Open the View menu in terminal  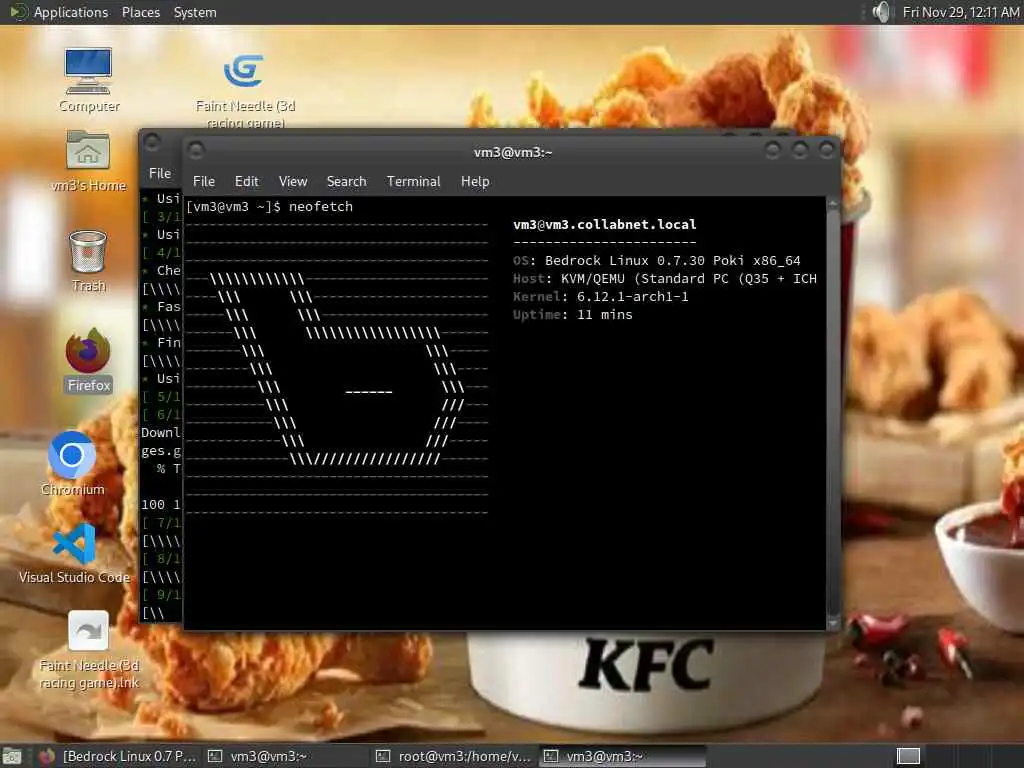pyautogui.click(x=293, y=182)
